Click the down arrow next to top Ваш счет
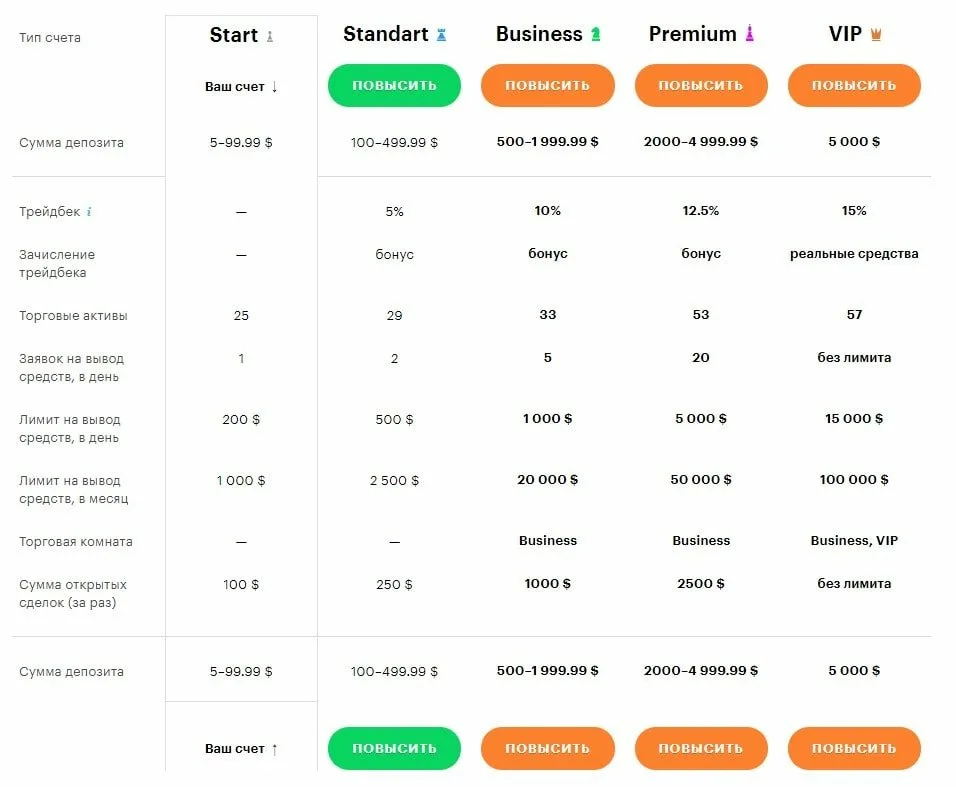Image resolution: width=956 pixels, height=787 pixels. click(274, 87)
